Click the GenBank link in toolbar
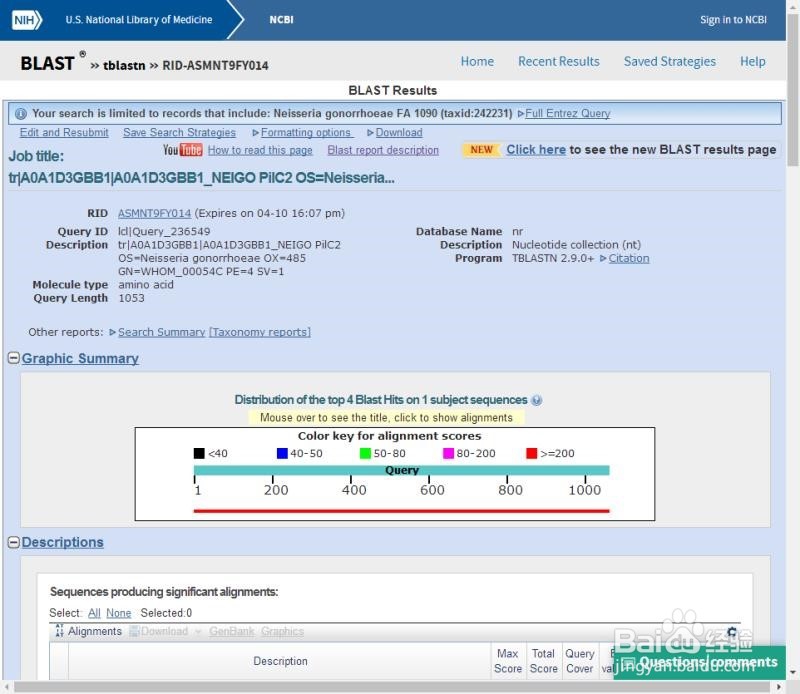The width and height of the screenshot is (800, 694). pyautogui.click(x=232, y=631)
